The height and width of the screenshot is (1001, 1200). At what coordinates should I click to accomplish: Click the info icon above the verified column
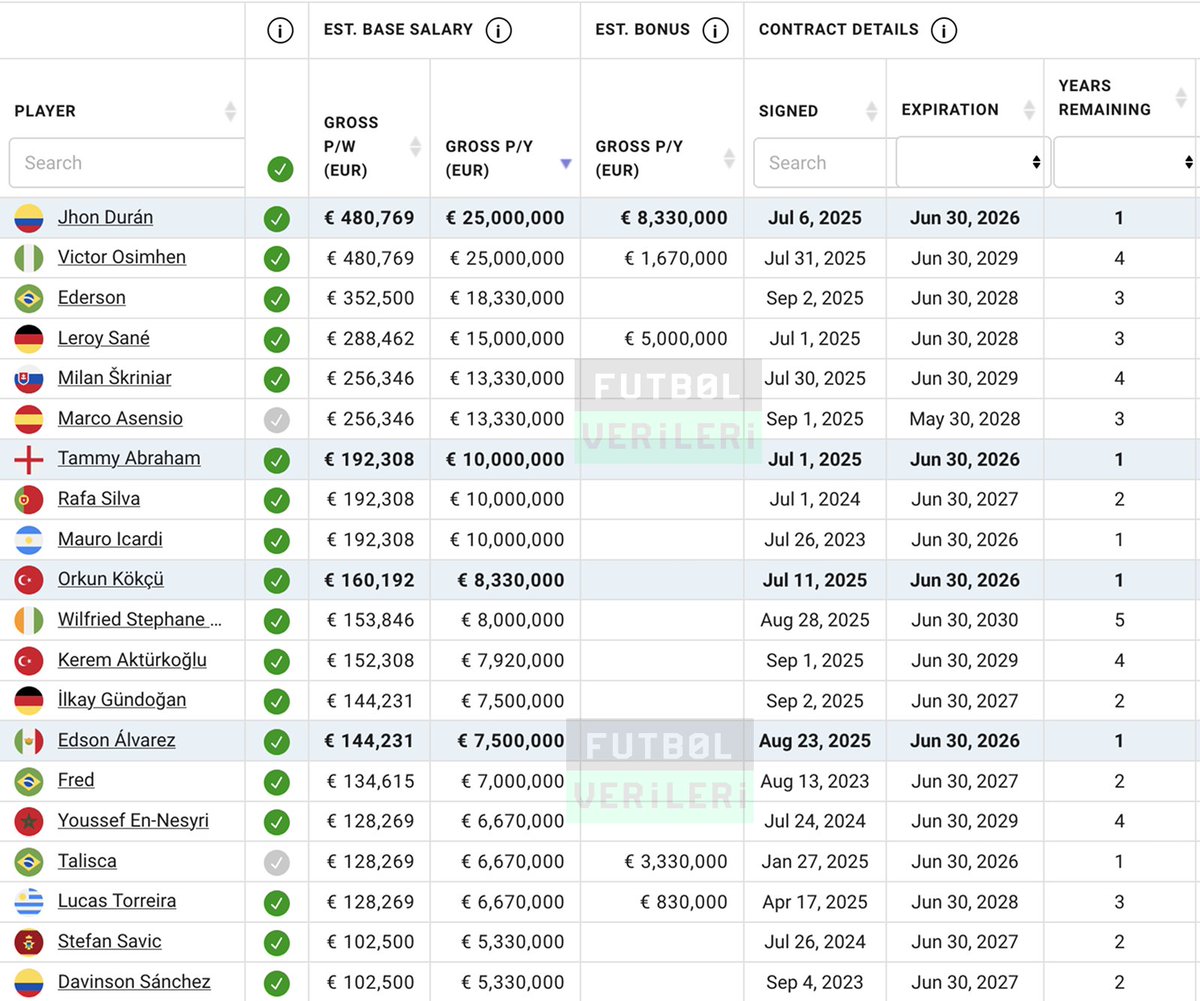pyautogui.click(x=280, y=31)
